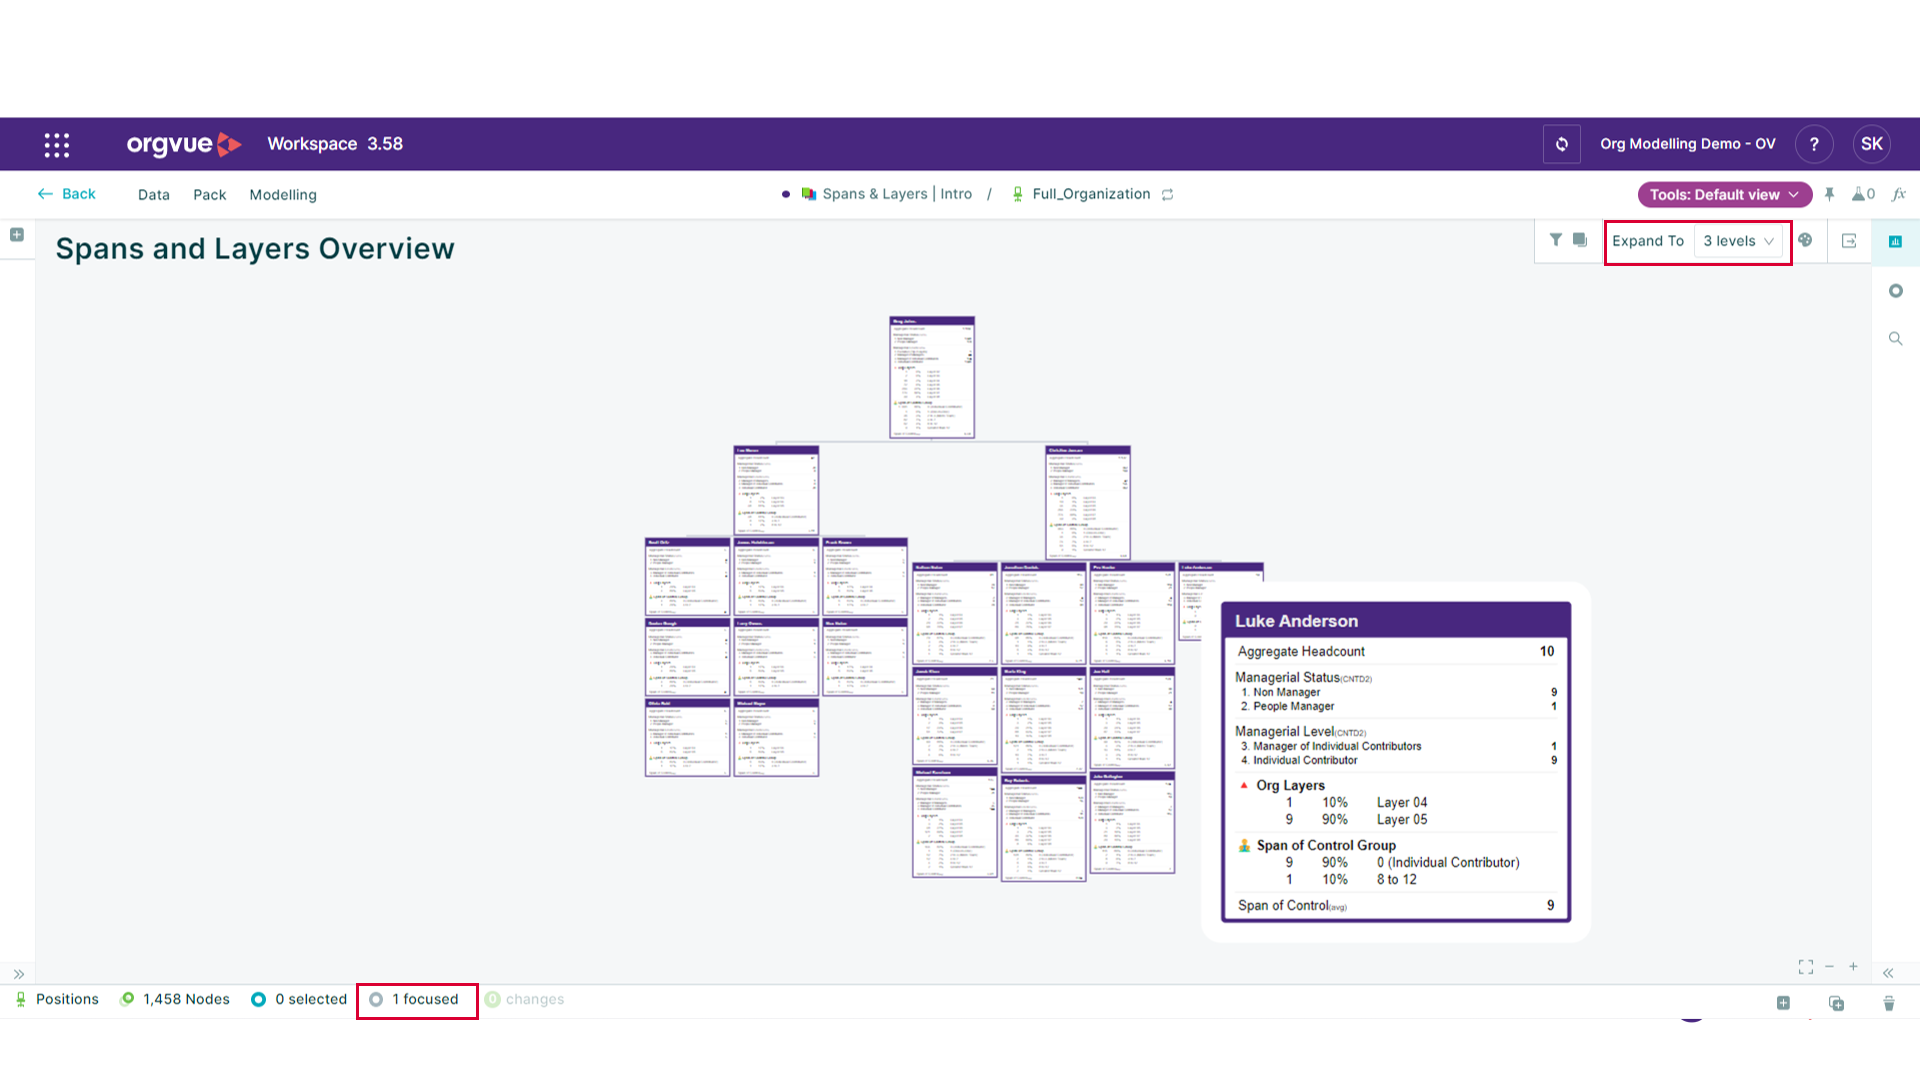Click the Org Layers heading
1920x1080 pixels.
[x=1290, y=785]
